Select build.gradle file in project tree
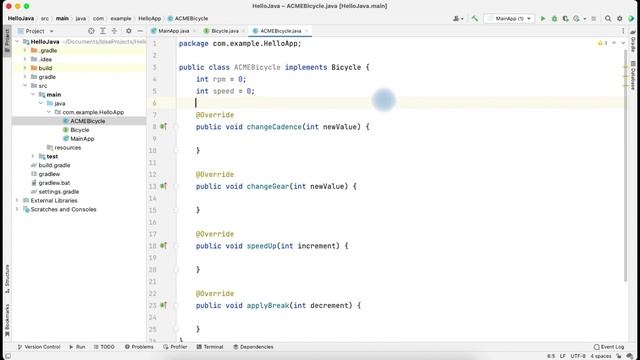Viewport: 640px width, 360px height. [x=54, y=165]
